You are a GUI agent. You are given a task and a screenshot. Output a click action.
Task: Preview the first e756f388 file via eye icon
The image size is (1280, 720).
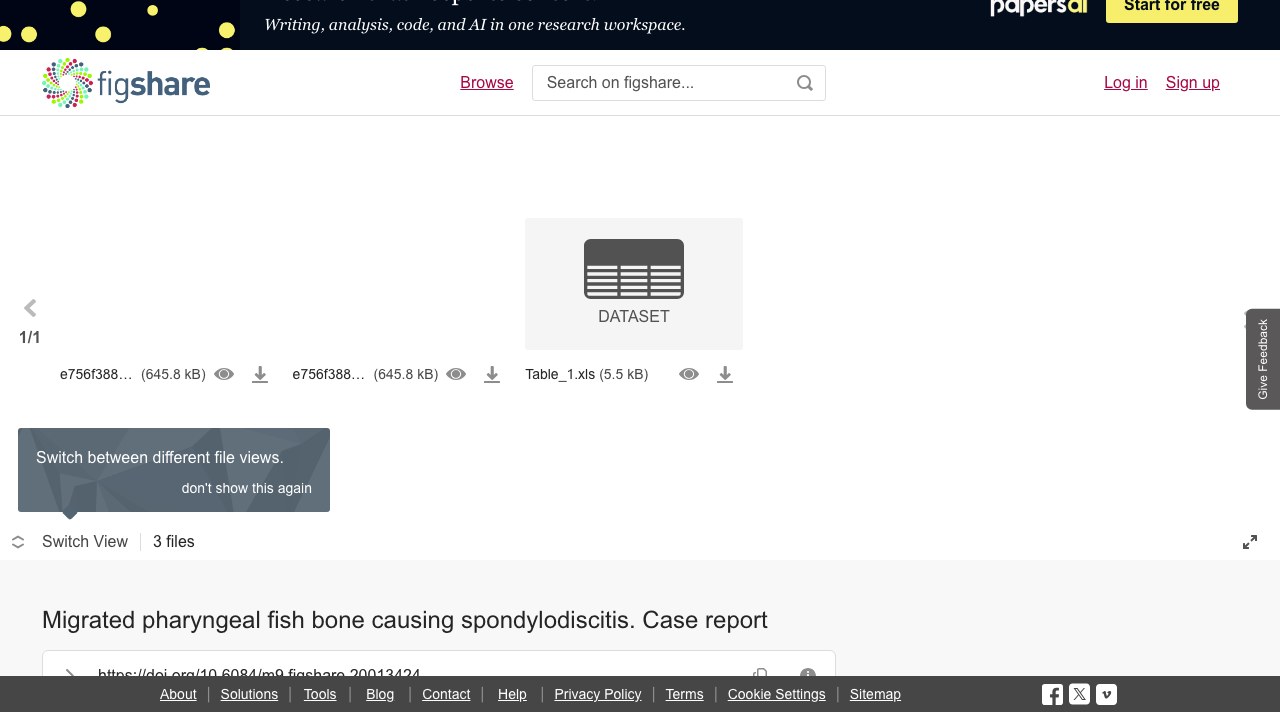(224, 374)
